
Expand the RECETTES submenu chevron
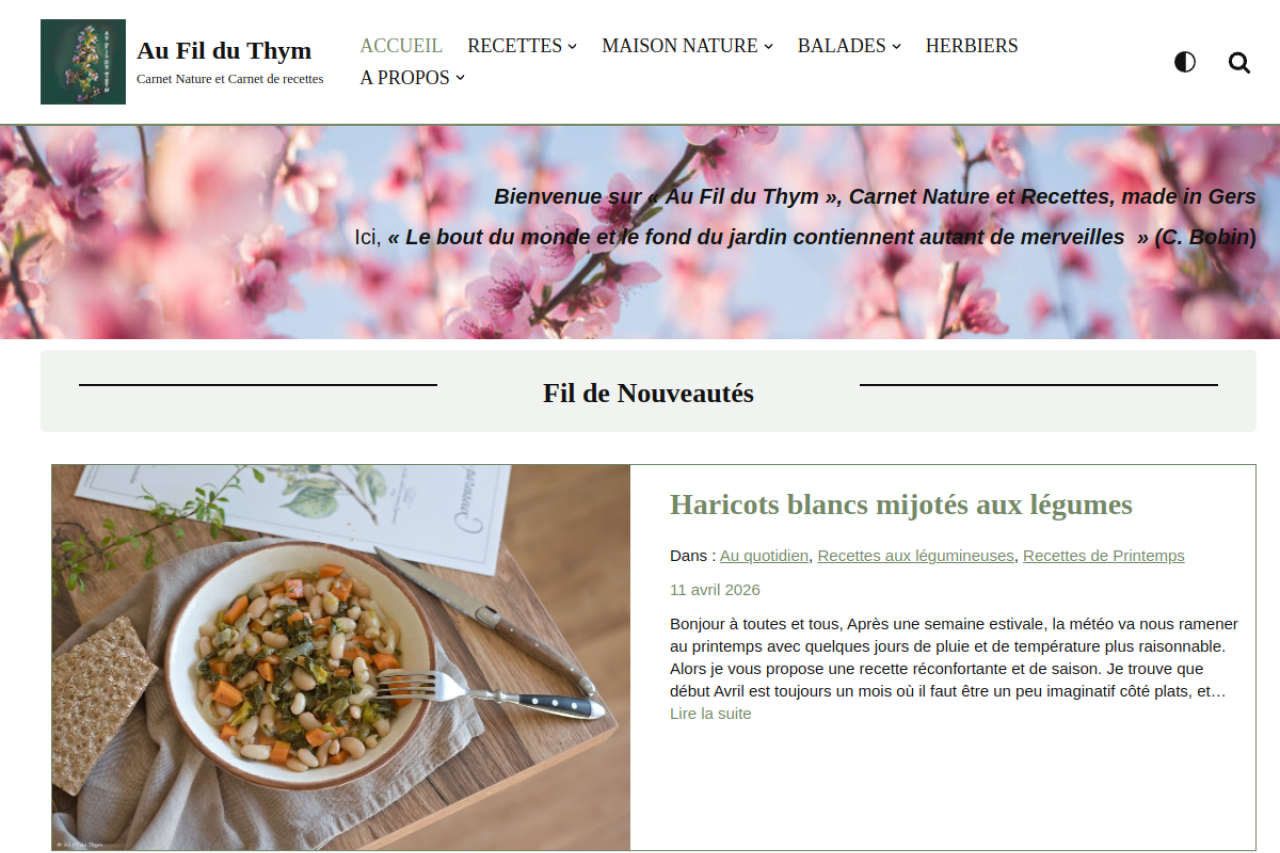(572, 46)
